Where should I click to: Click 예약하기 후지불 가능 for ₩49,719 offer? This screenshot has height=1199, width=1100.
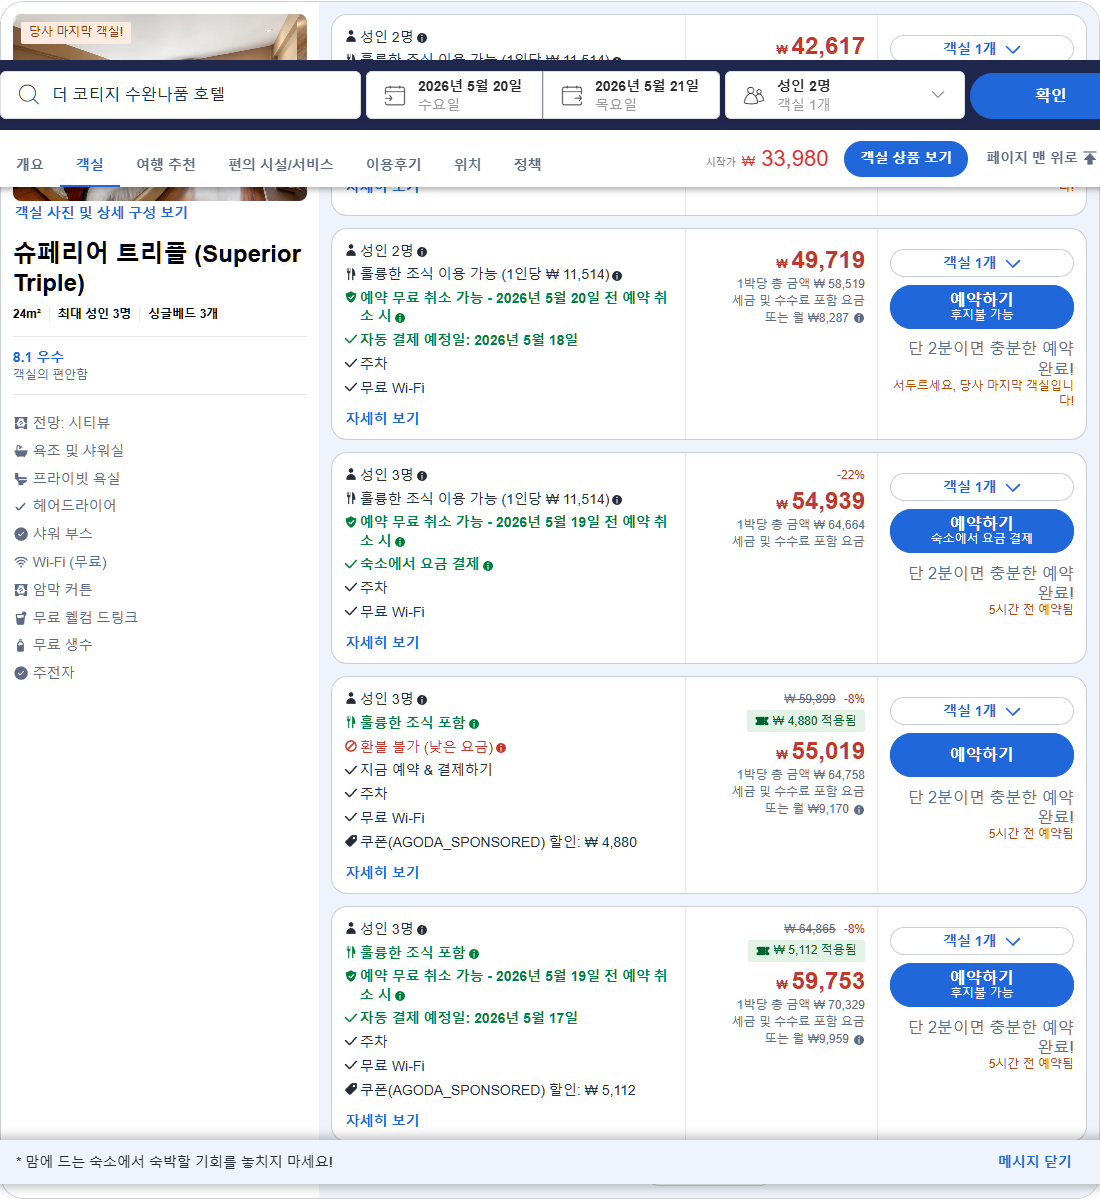click(982, 307)
